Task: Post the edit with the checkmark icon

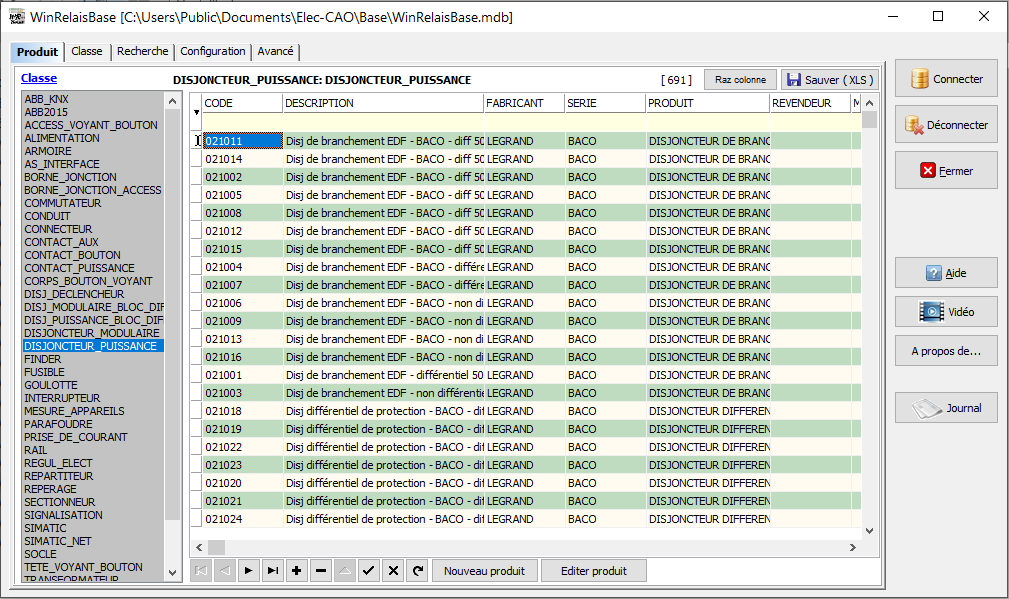Action: (368, 571)
